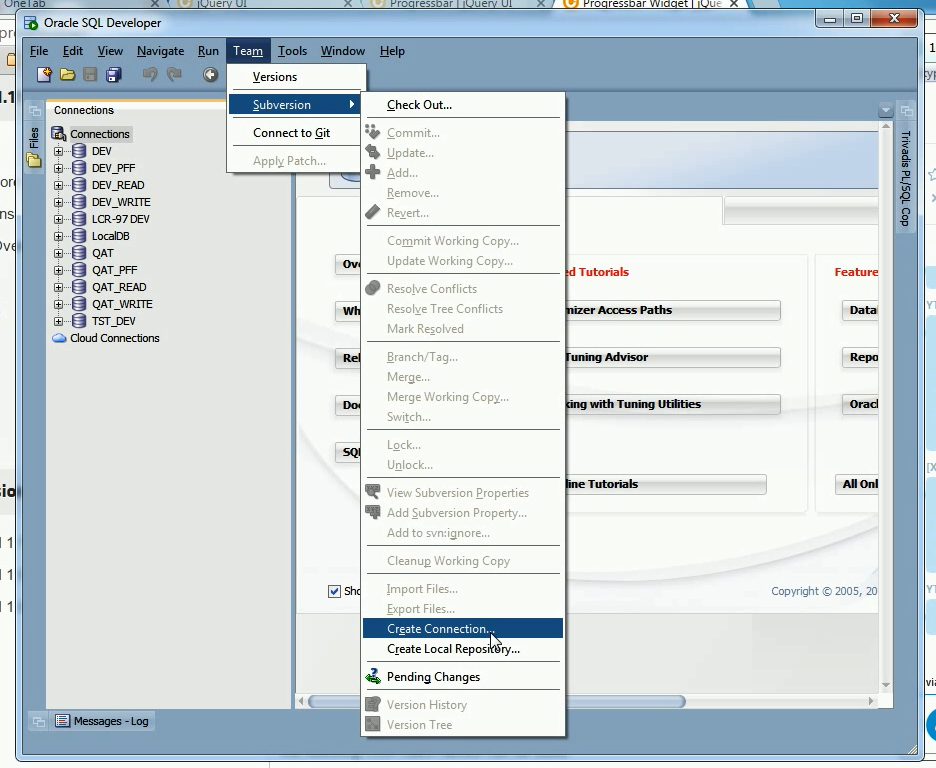
Task: Click the Commit icon in submenu
Action: pos(372,132)
